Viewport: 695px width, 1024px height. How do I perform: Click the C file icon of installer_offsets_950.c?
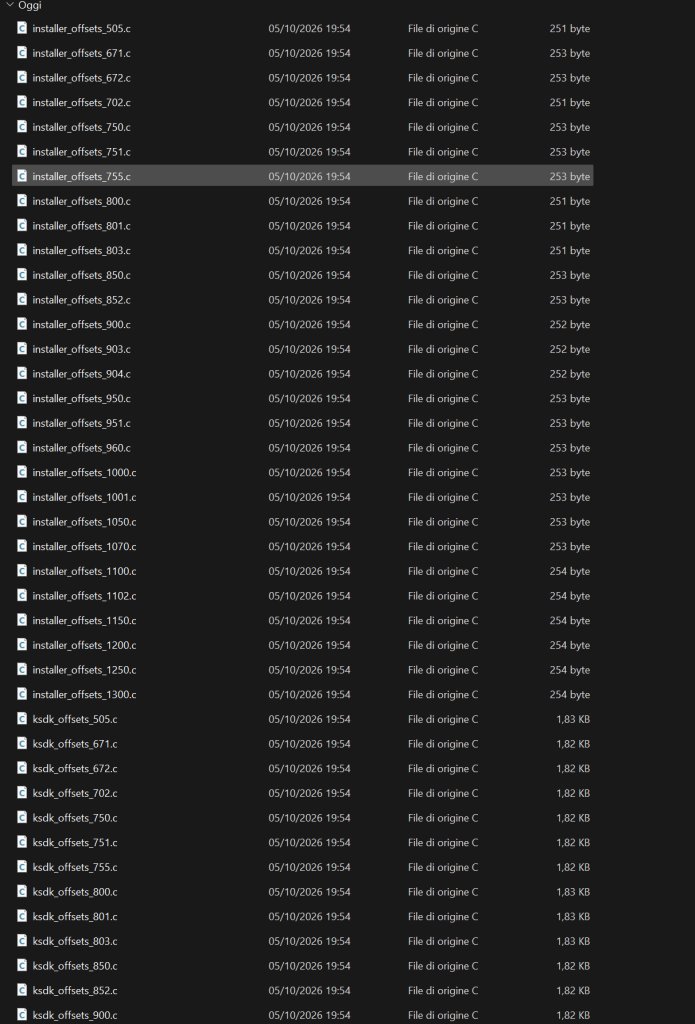pyautogui.click(x=22, y=398)
